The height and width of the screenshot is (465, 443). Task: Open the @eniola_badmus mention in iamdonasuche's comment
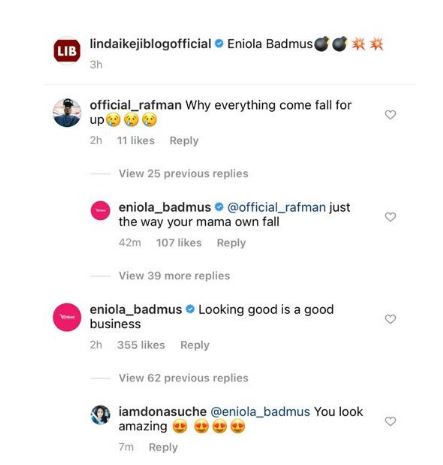(x=260, y=412)
